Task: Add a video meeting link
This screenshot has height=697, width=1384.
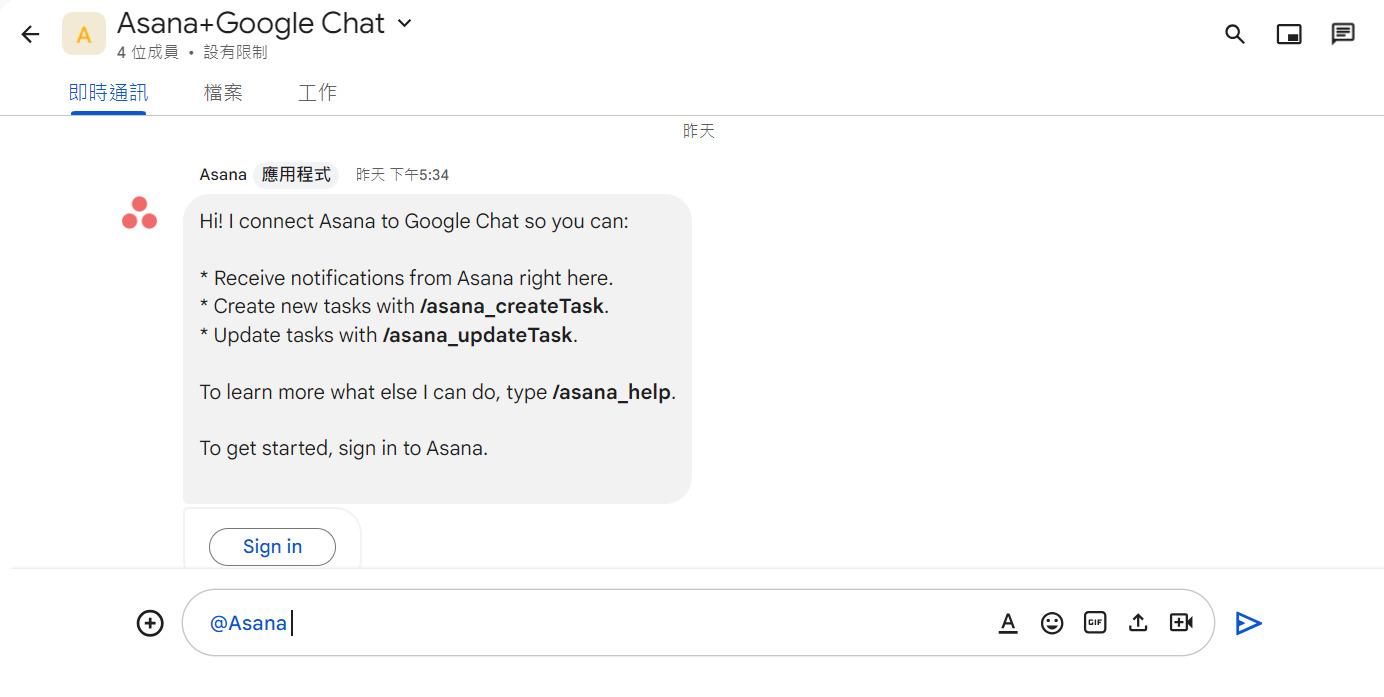Action: tap(1181, 623)
